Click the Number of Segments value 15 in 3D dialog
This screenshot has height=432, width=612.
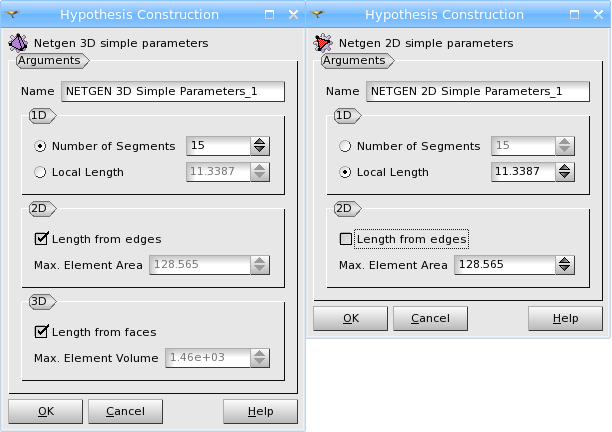point(218,146)
